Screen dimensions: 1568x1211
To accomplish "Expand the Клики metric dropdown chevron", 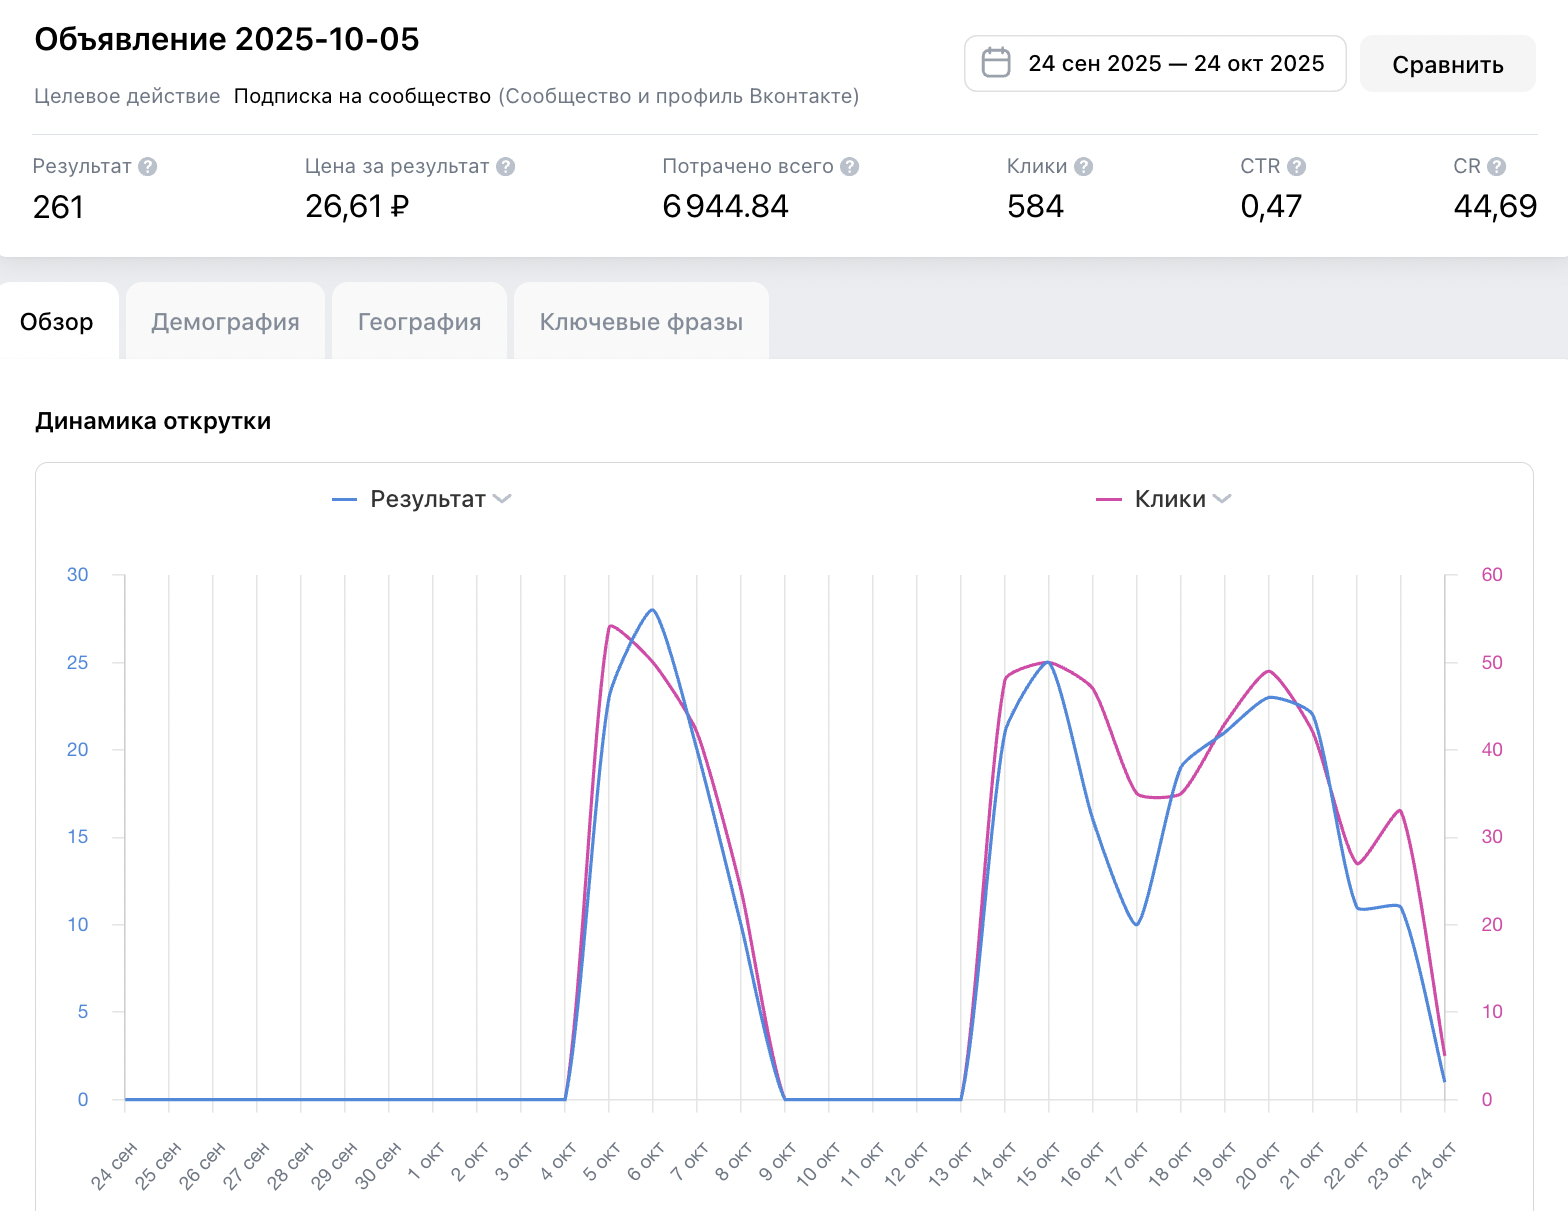I will point(1222,499).
